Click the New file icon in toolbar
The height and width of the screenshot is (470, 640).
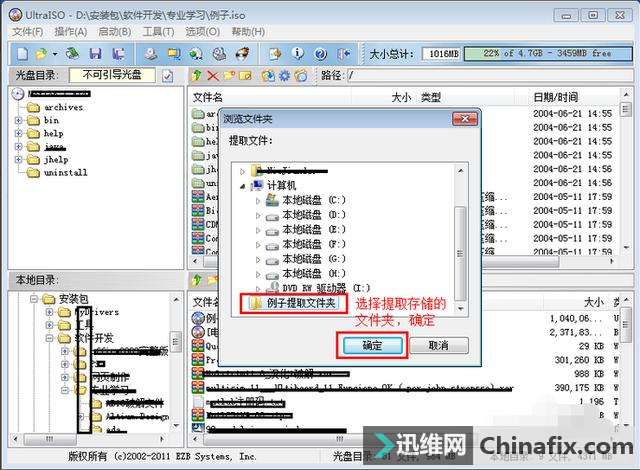coord(23,53)
